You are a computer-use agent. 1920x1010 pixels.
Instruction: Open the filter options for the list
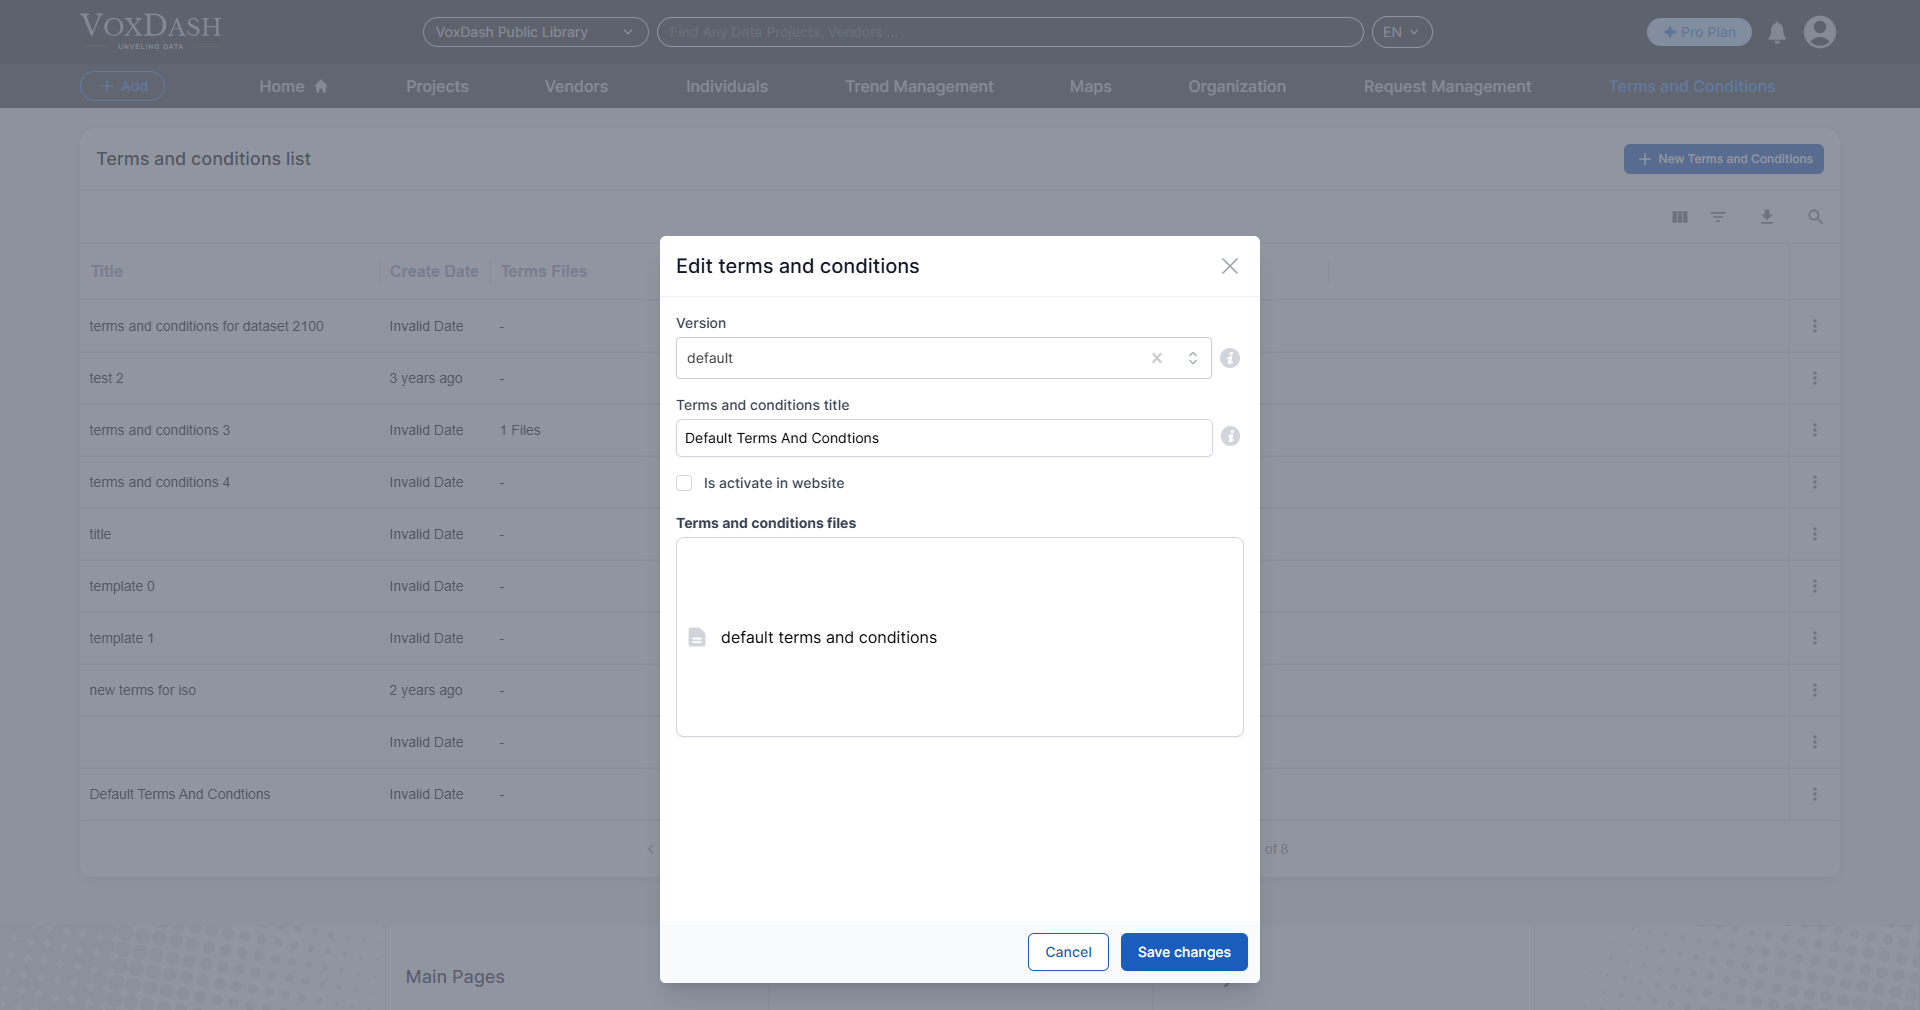pos(1718,217)
